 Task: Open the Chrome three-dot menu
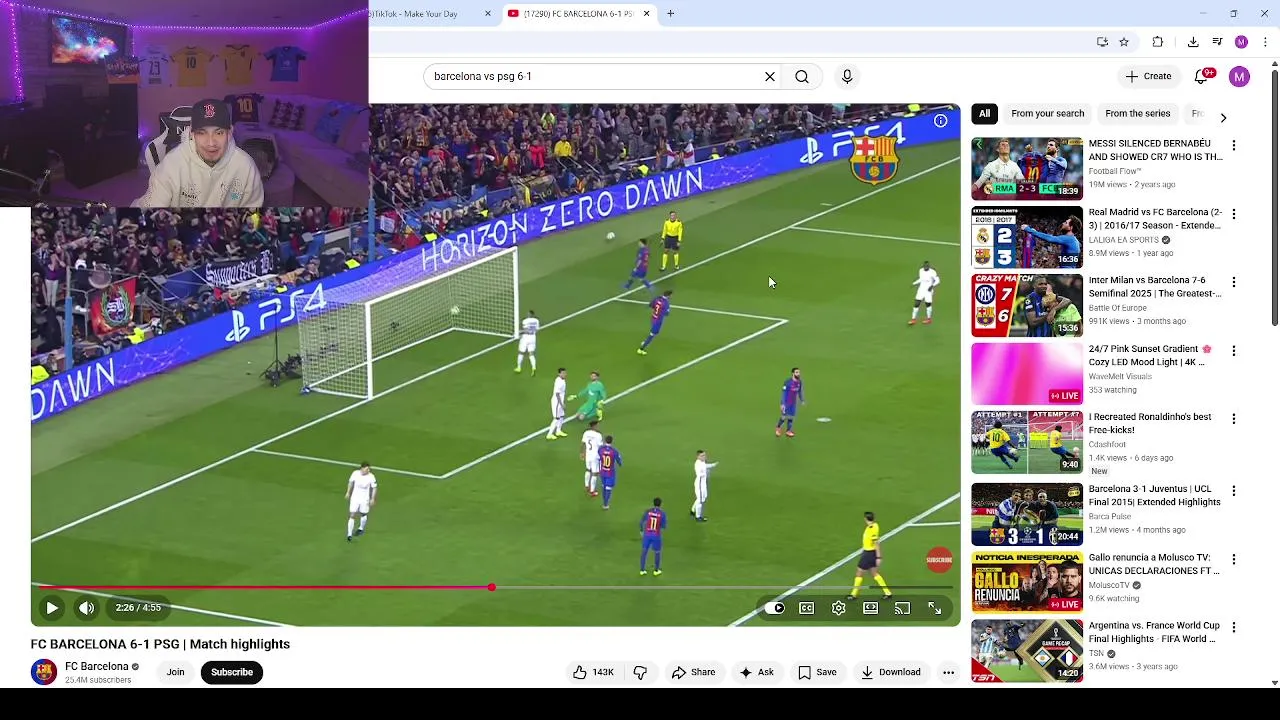click(x=1266, y=42)
